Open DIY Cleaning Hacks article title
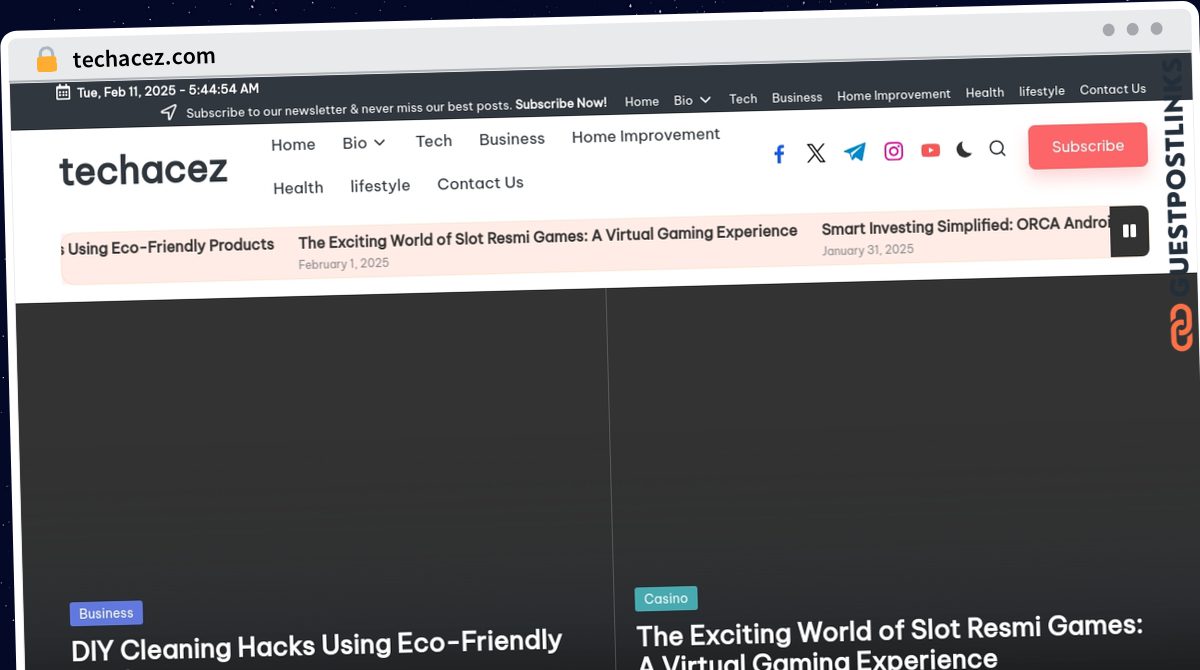 pos(316,646)
